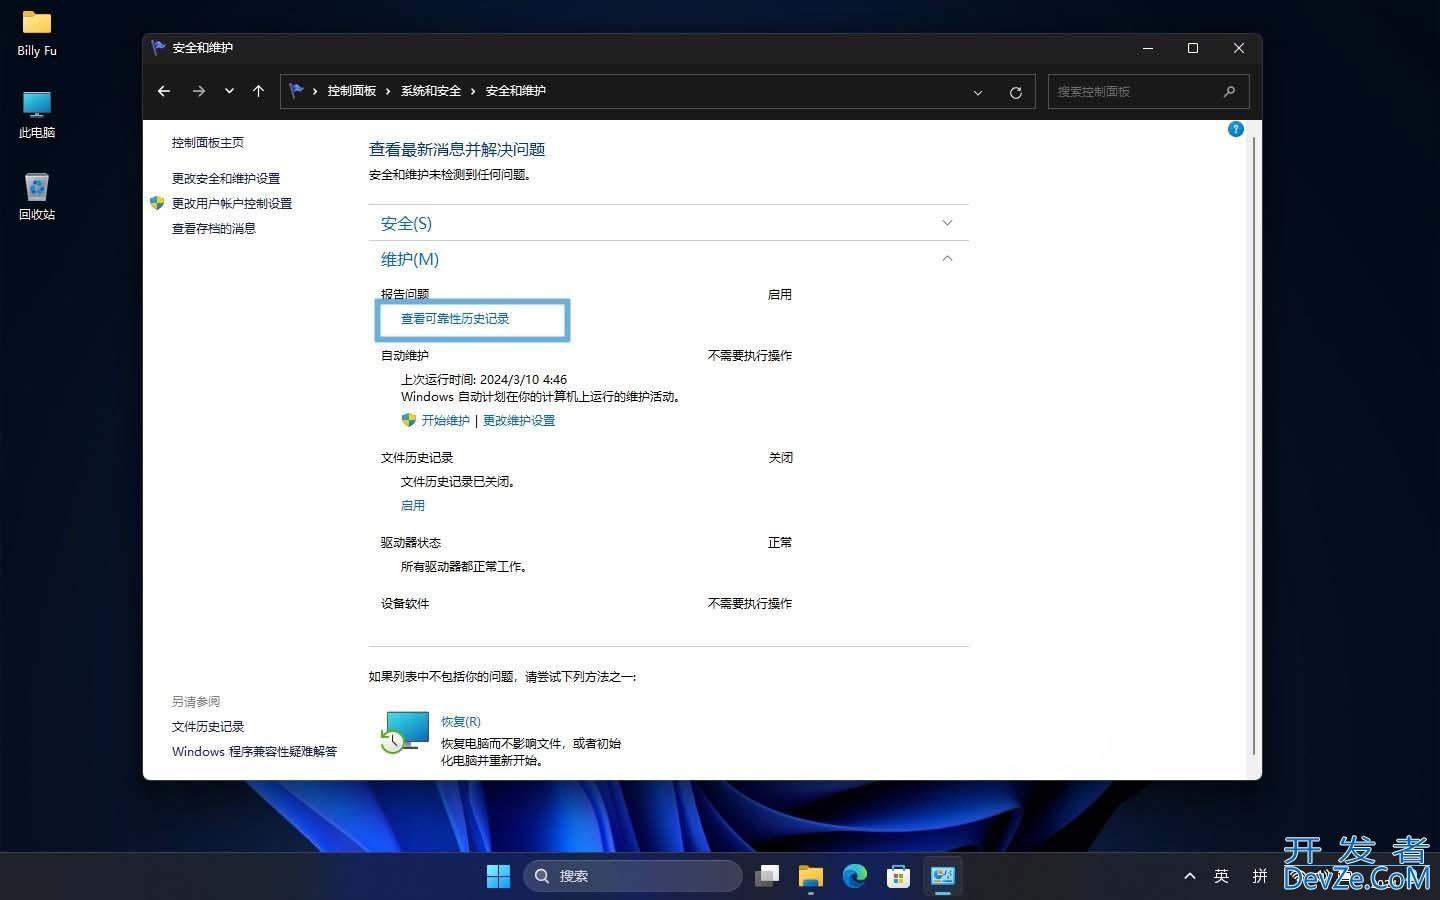Collapse the 维护(M) section chevron
This screenshot has height=900, width=1440.
pyautogui.click(x=947, y=259)
